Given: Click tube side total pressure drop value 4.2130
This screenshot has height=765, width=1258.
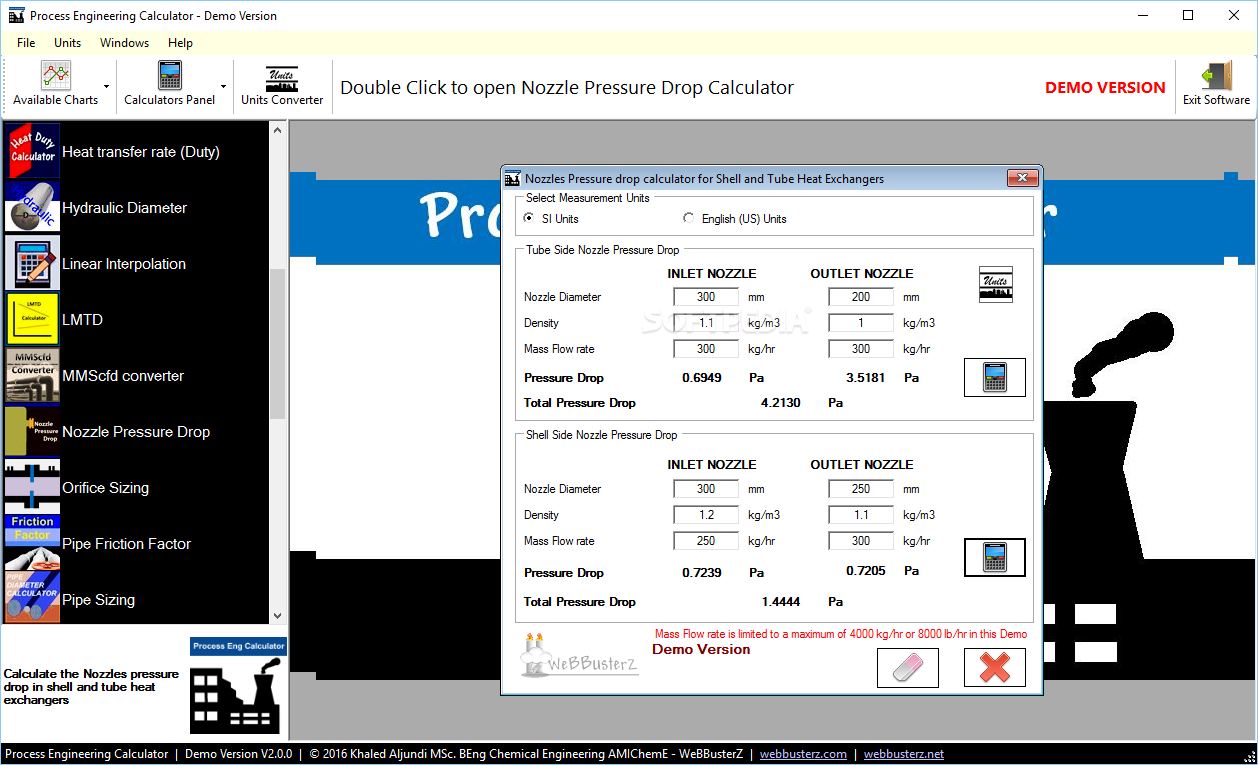Looking at the screenshot, I should [781, 403].
